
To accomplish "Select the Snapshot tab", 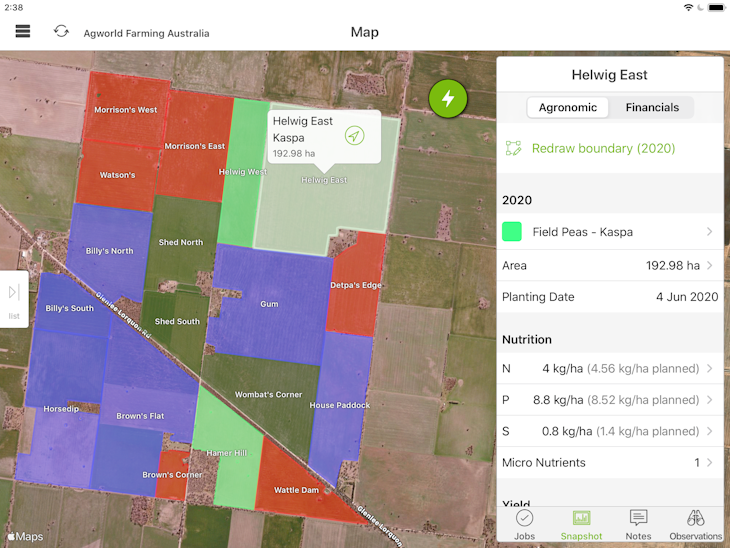I will coord(581,524).
